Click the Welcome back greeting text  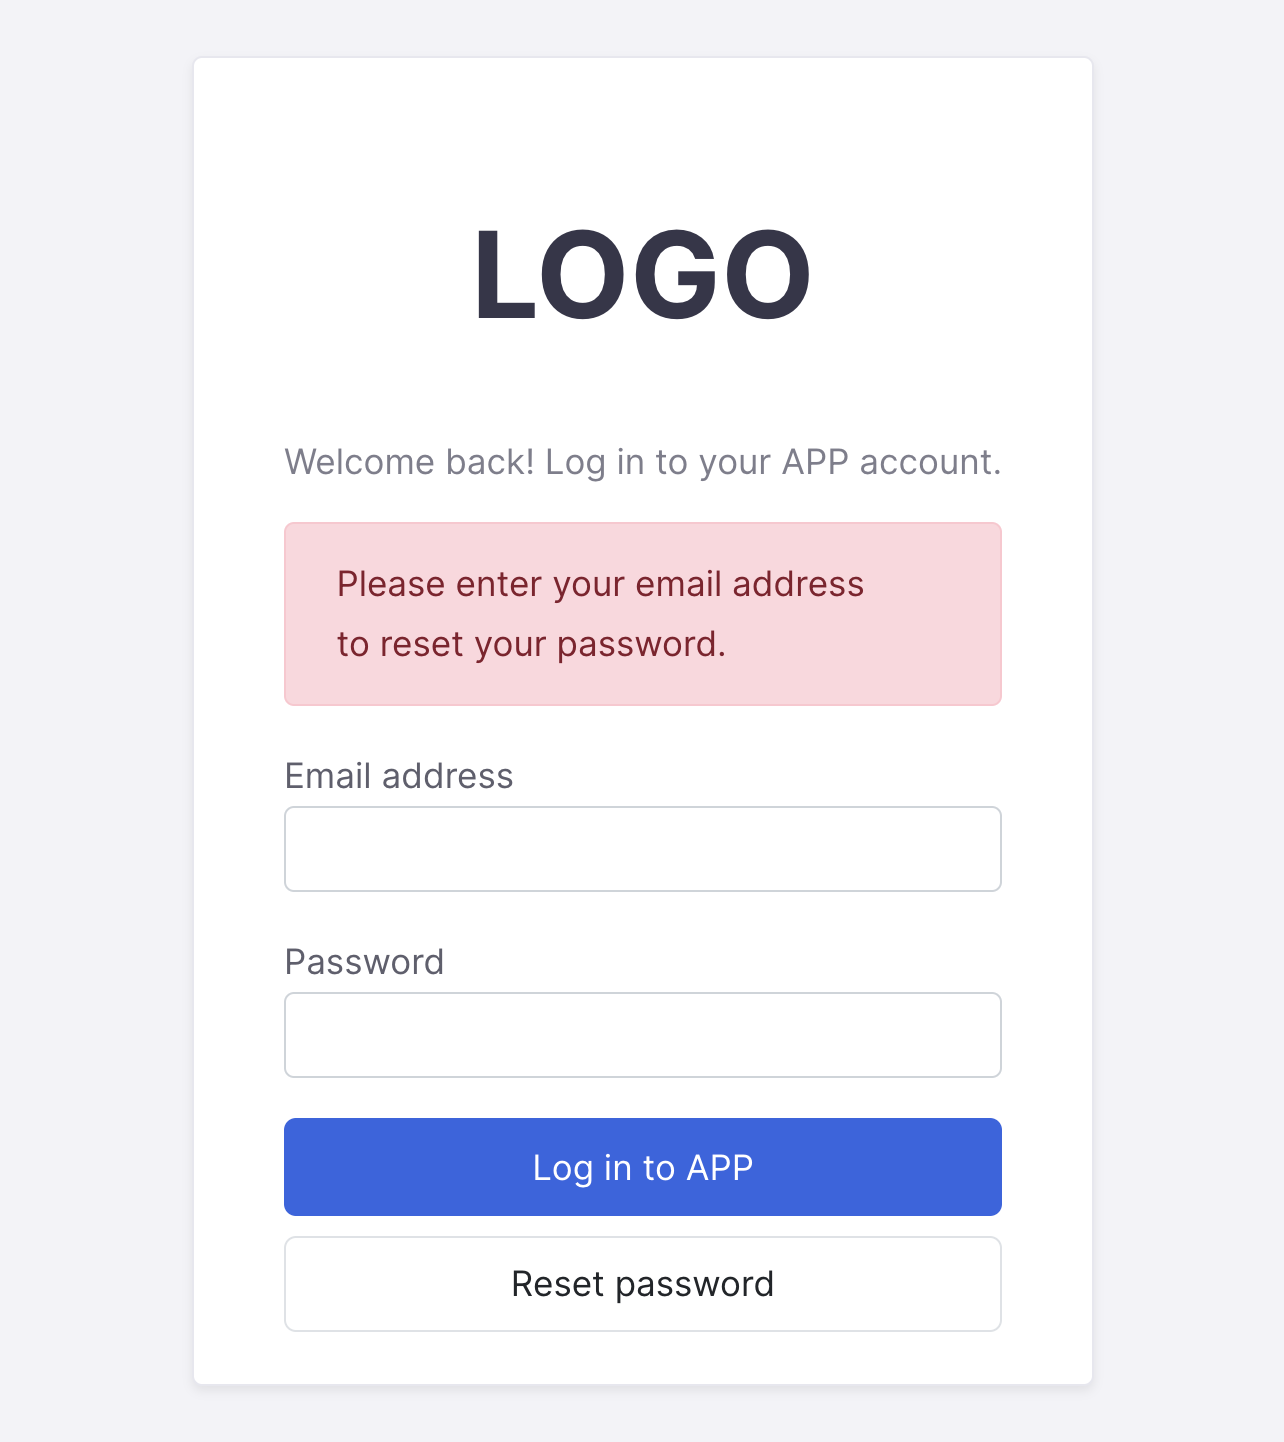point(643,463)
